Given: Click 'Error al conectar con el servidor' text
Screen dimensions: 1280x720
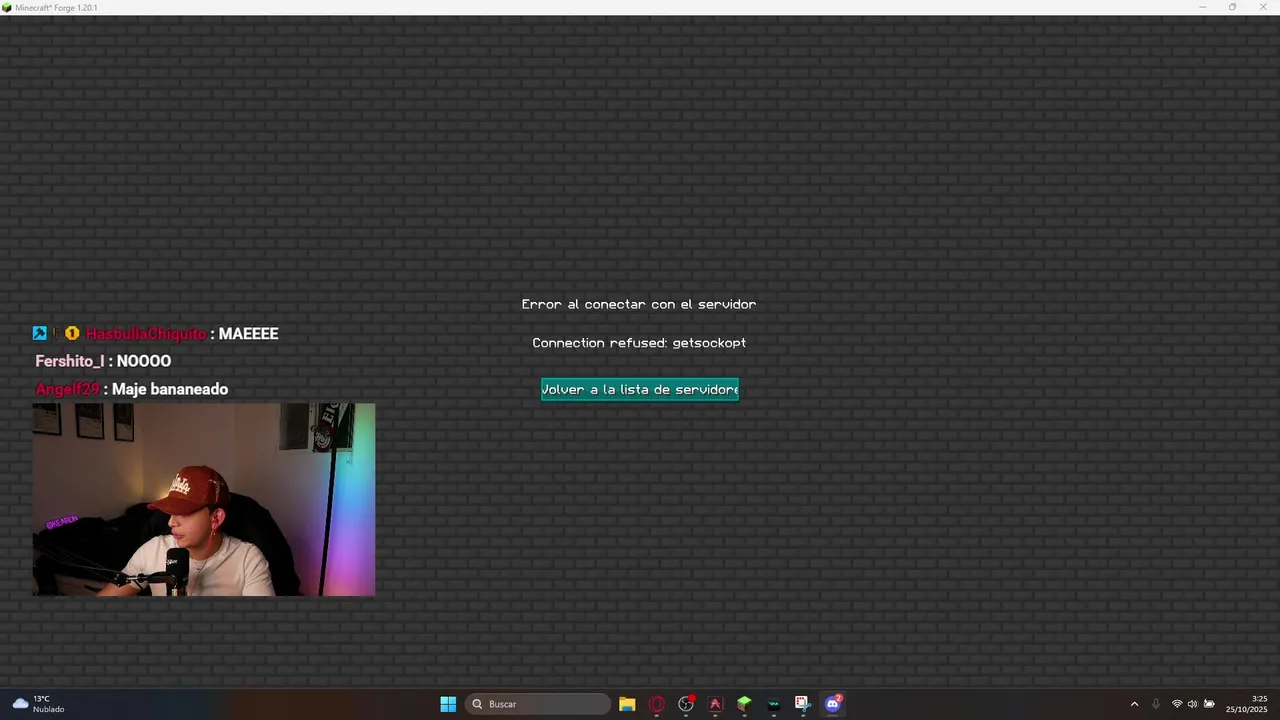Looking at the screenshot, I should [639, 304].
